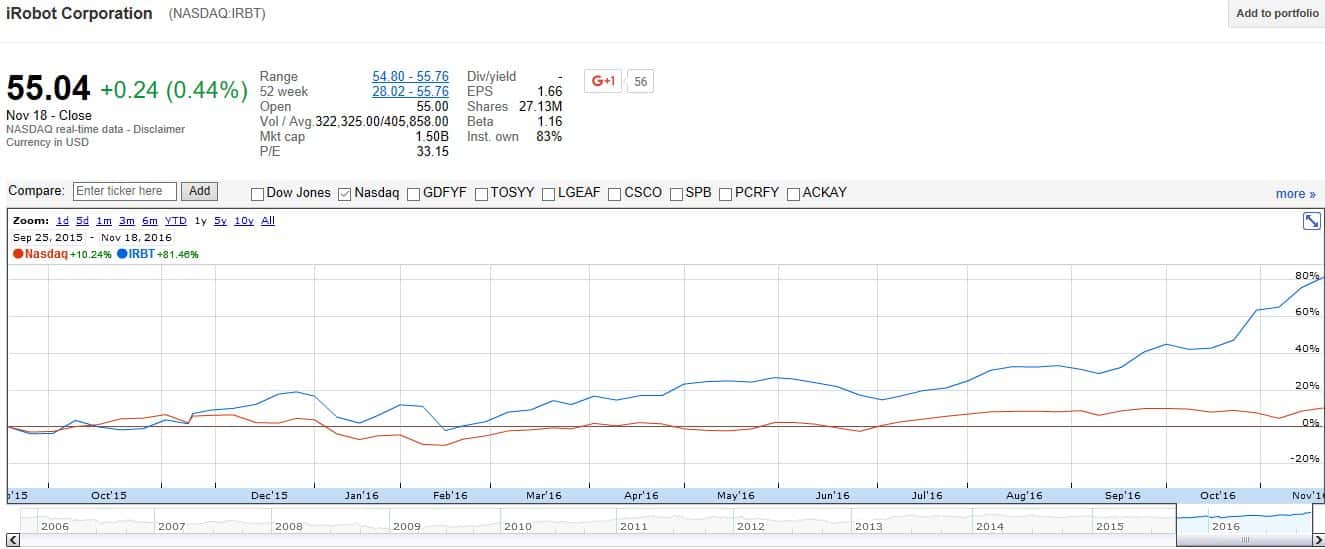Uncheck the Nasdaq comparison box
Image resolution: width=1325 pixels, height=549 pixels.
click(345, 194)
